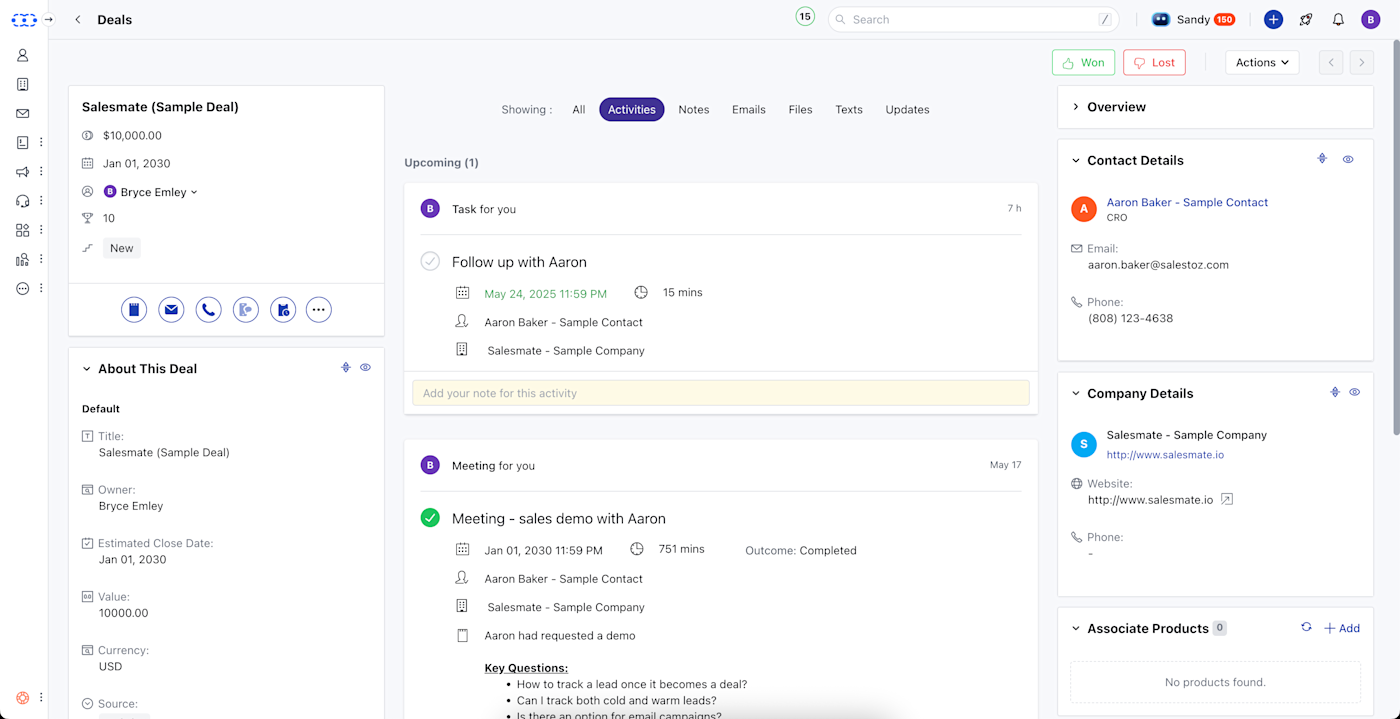This screenshot has height=719, width=1400.
Task: Click the page vertical scrollbar on the right
Action: point(1396,237)
